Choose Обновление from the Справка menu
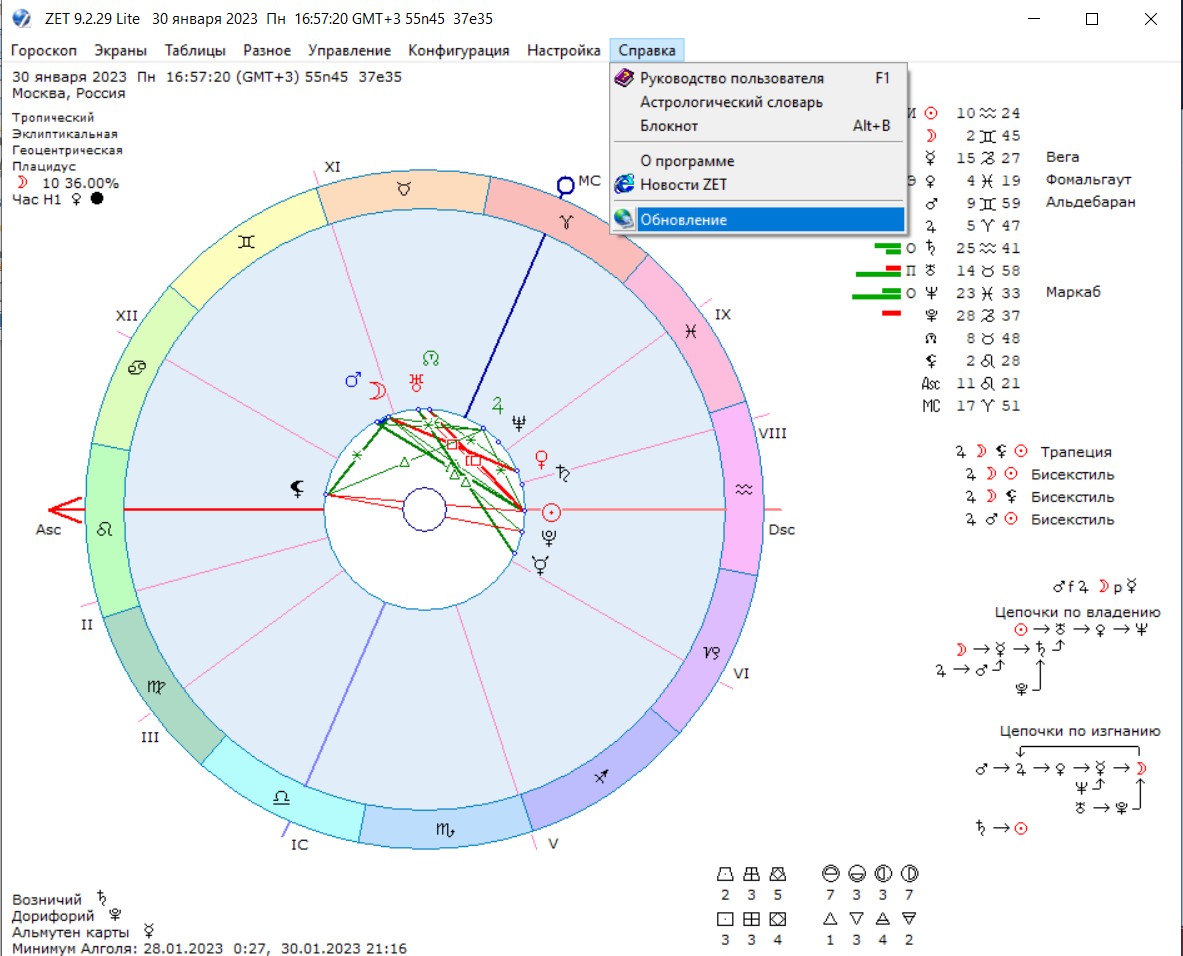The width and height of the screenshot is (1183, 956). [684, 220]
